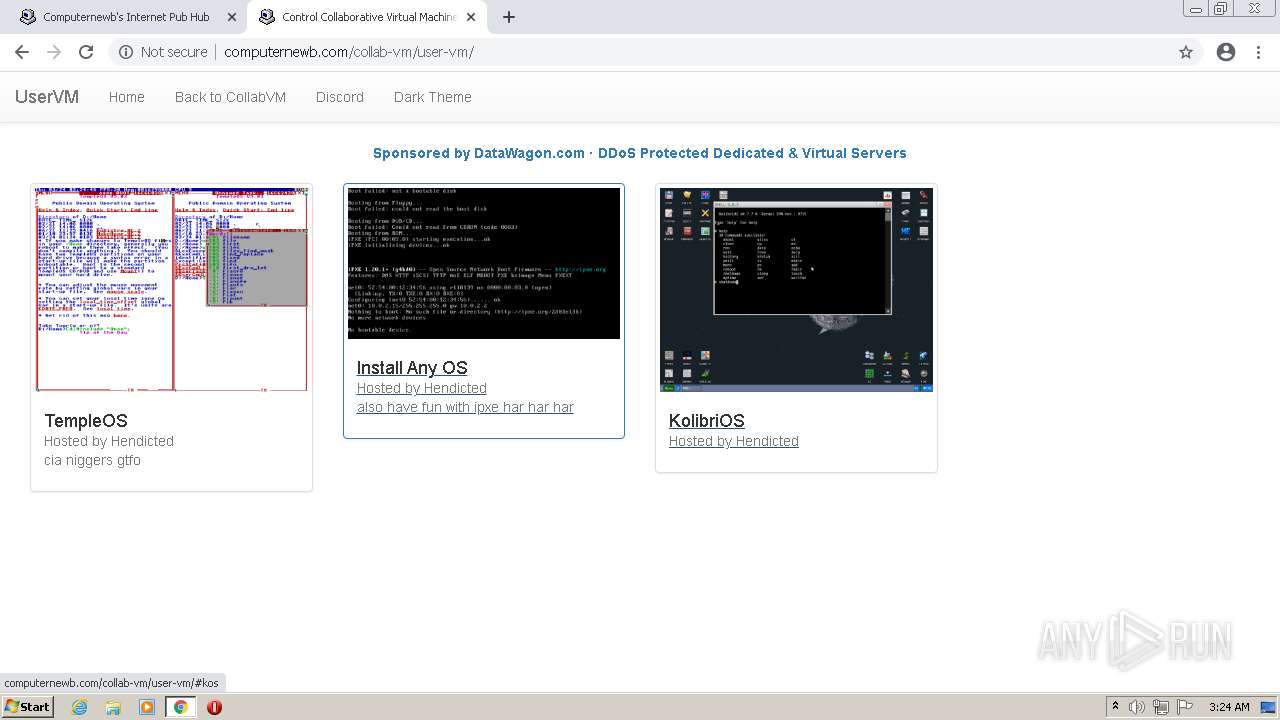Select the Chrome taskbar icon
1280x720 pixels.
point(180,707)
